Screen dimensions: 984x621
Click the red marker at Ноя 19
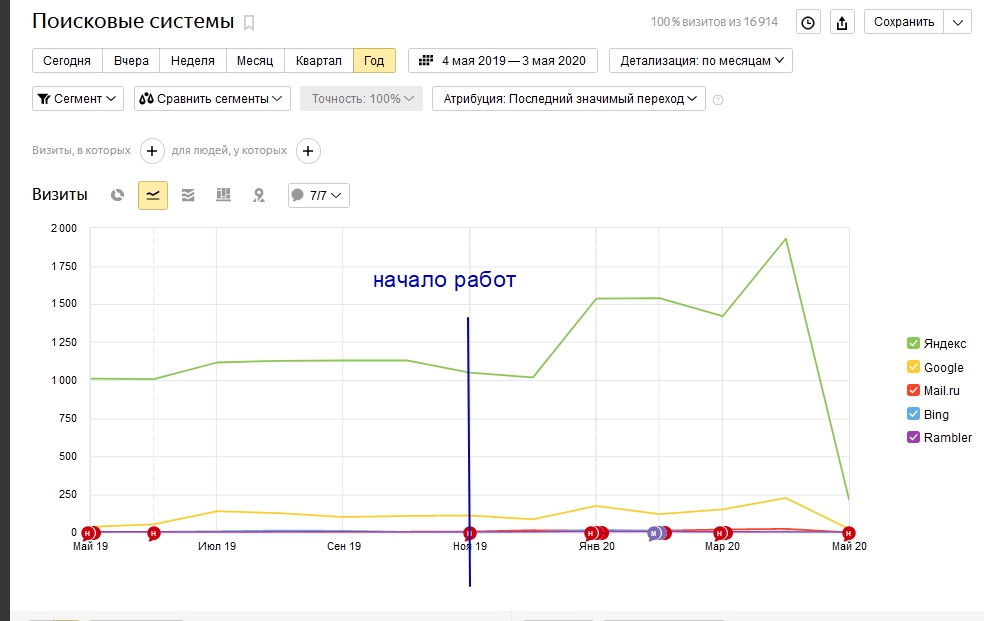(469, 533)
